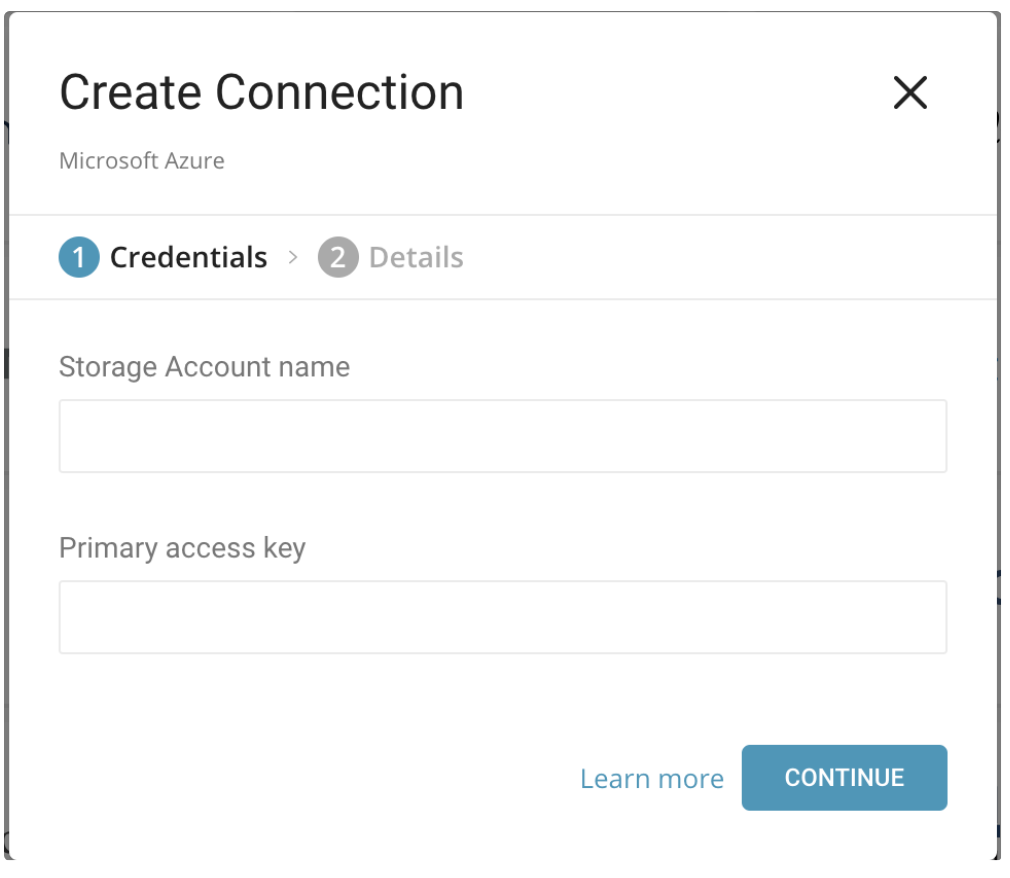The height and width of the screenshot is (878, 1010).
Task: Click the "Create Connection" dialog heading
Action: click(x=261, y=93)
